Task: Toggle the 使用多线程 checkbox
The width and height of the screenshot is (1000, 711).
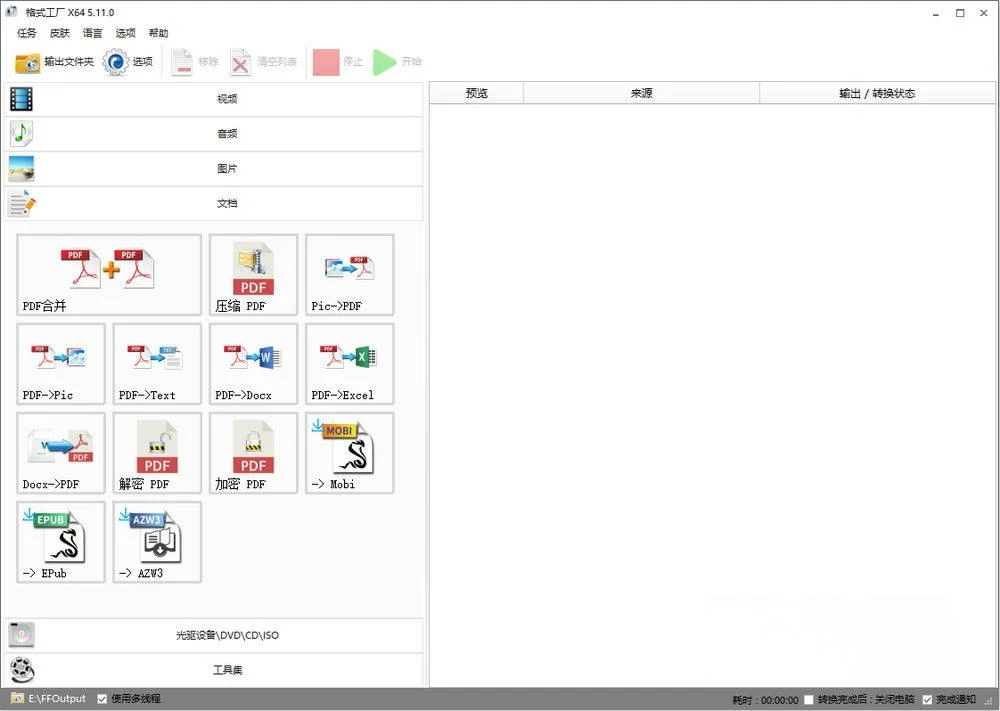Action: [x=103, y=699]
